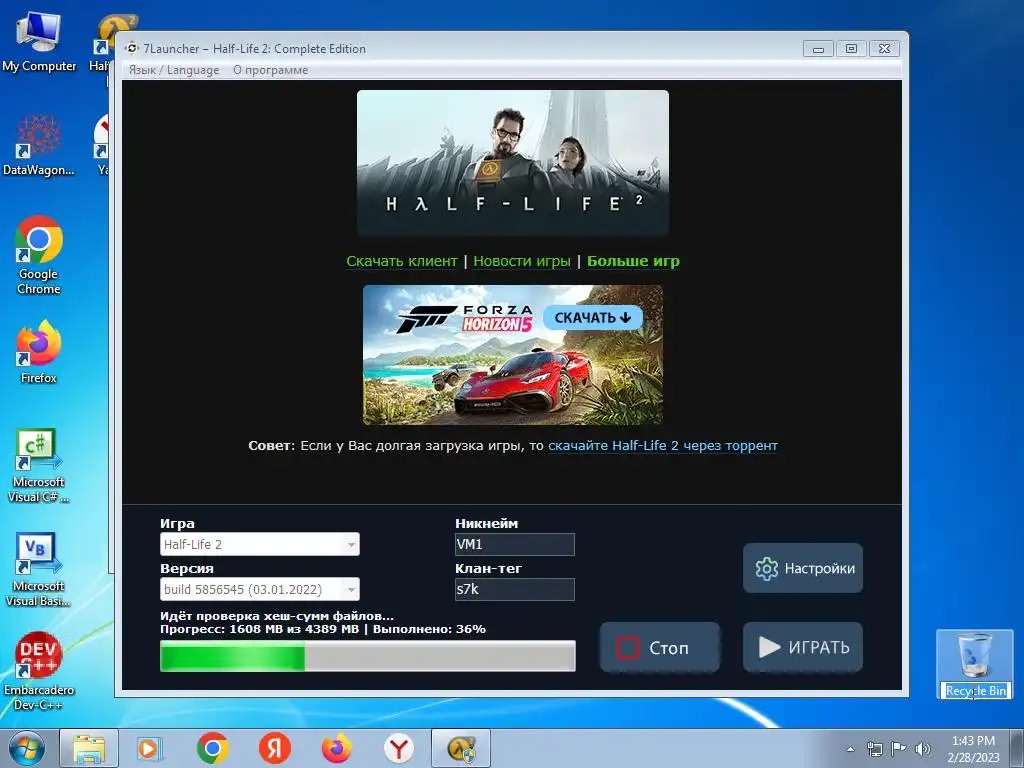Select Firefox desktop shortcut
1024x768 pixels.
[x=39, y=353]
